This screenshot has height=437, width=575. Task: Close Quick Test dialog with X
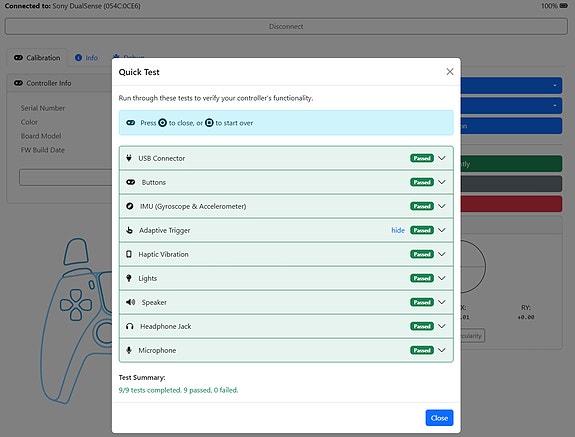(x=450, y=72)
